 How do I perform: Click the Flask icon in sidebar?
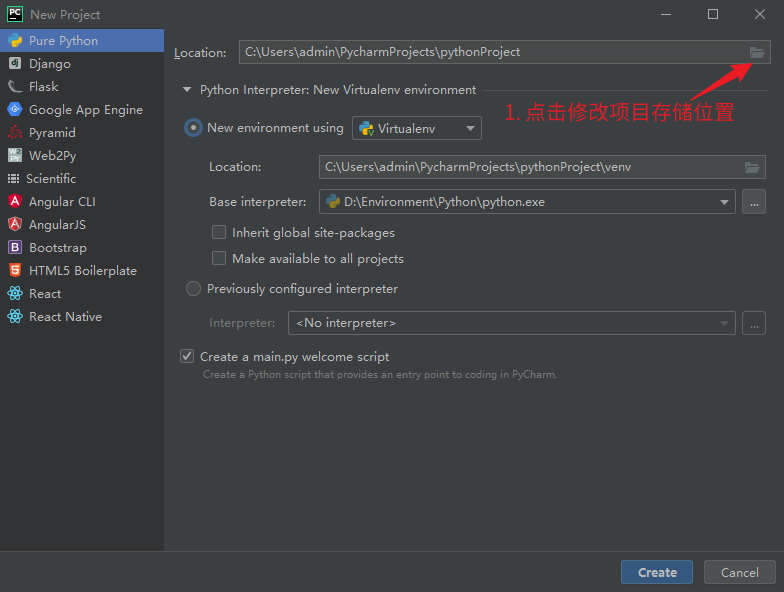(15, 87)
